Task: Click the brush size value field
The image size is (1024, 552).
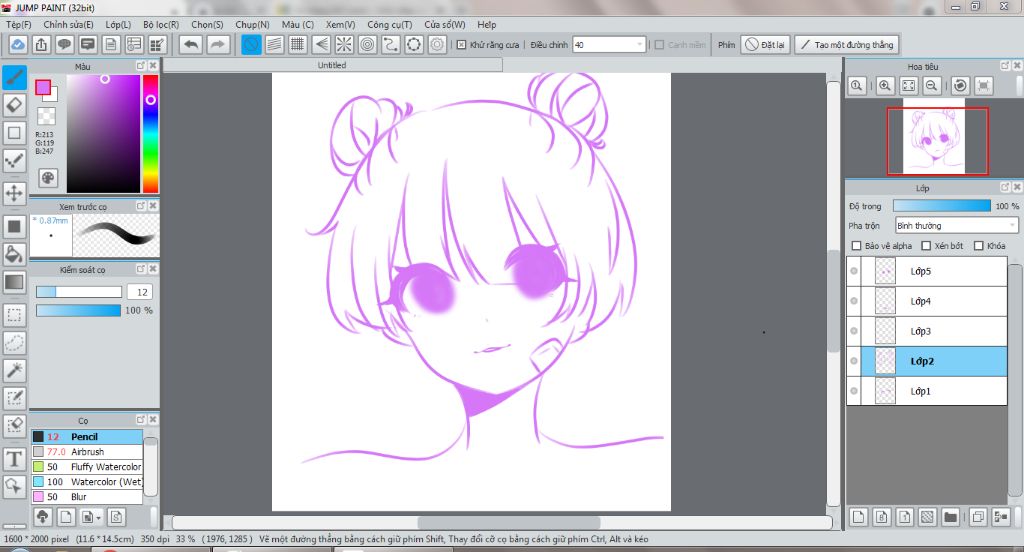Action: pos(141,292)
